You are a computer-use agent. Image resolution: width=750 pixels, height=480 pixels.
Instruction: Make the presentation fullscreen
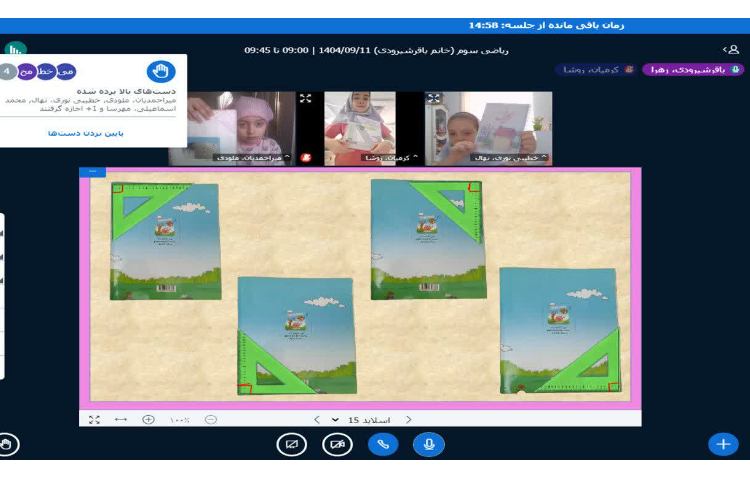point(95,419)
